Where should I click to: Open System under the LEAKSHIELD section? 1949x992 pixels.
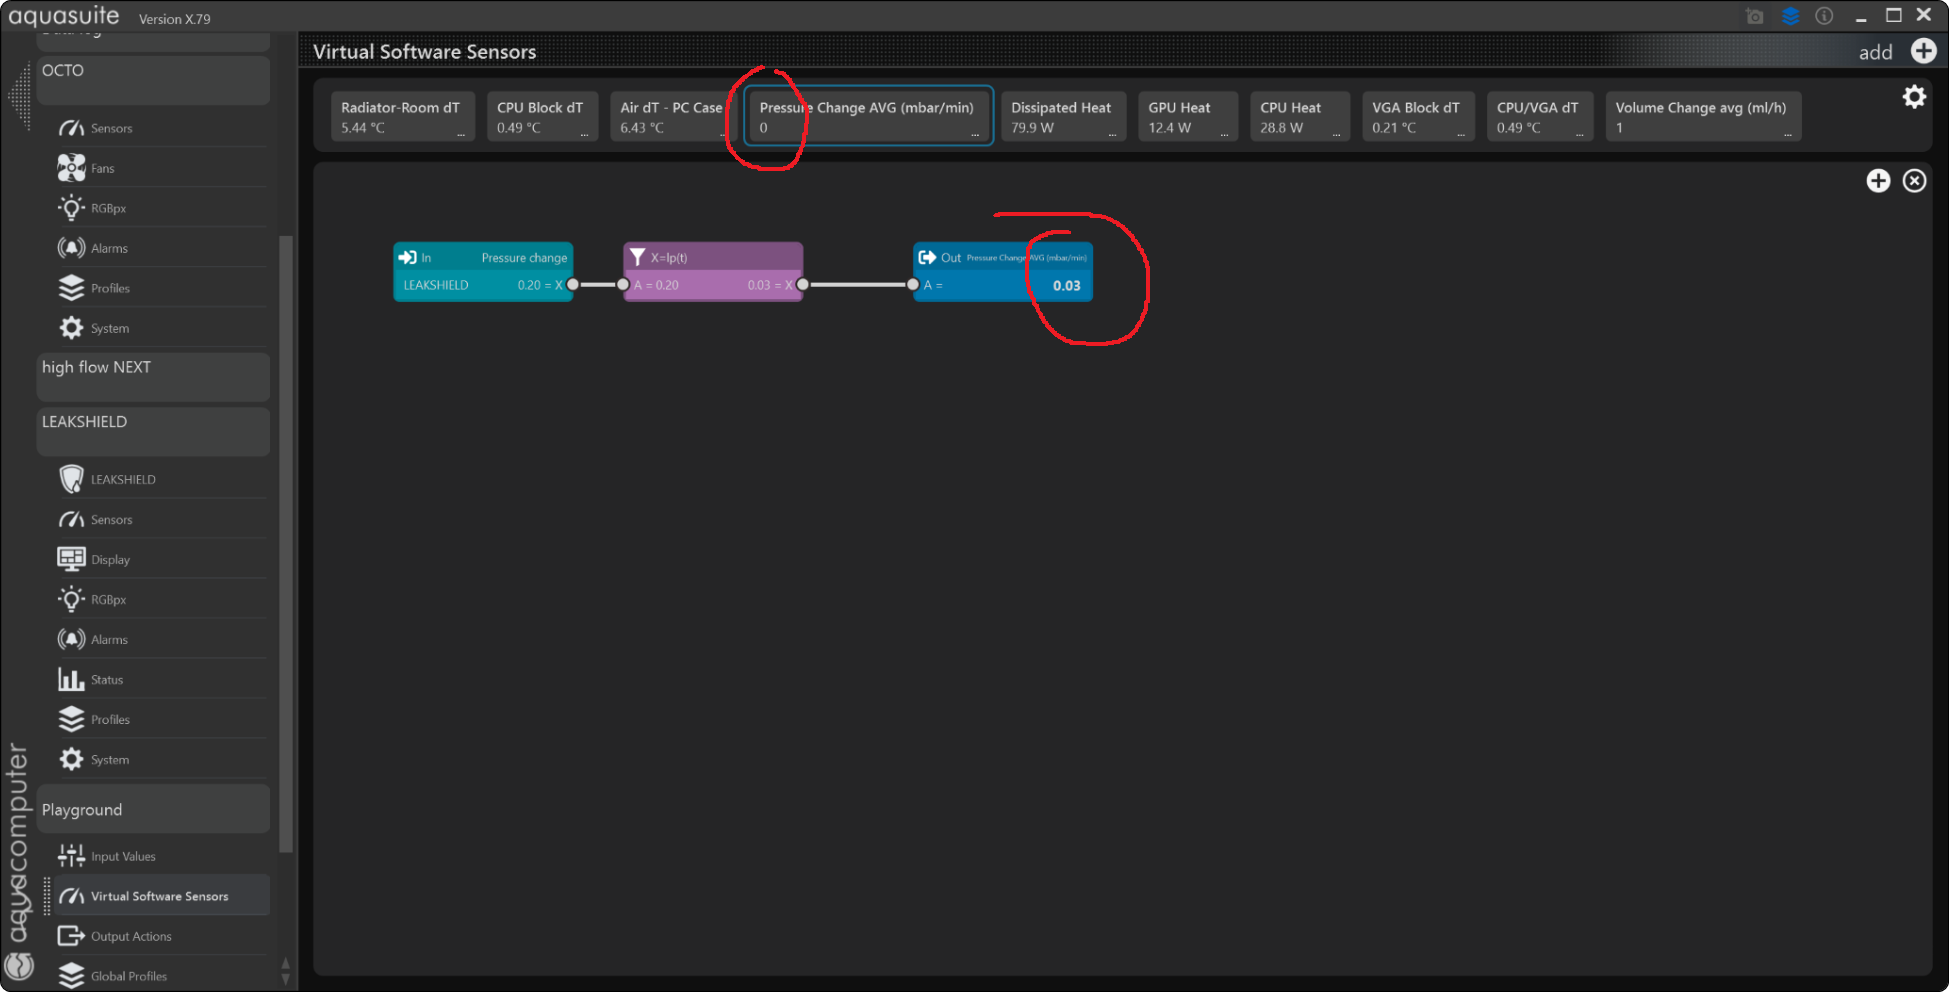click(x=161, y=759)
